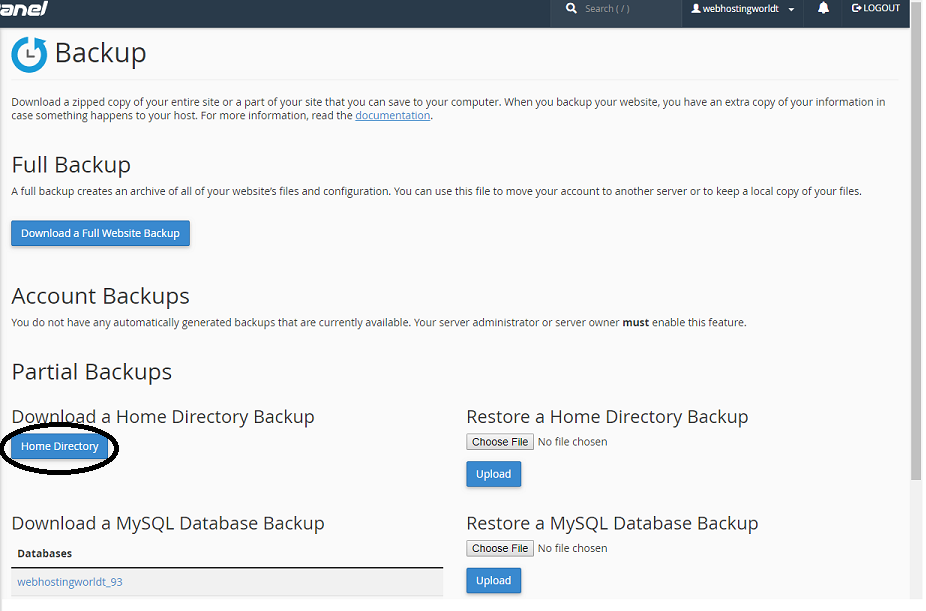The height and width of the screenshot is (611, 926).
Task: Click Upload for the home directory restore
Action: point(493,473)
